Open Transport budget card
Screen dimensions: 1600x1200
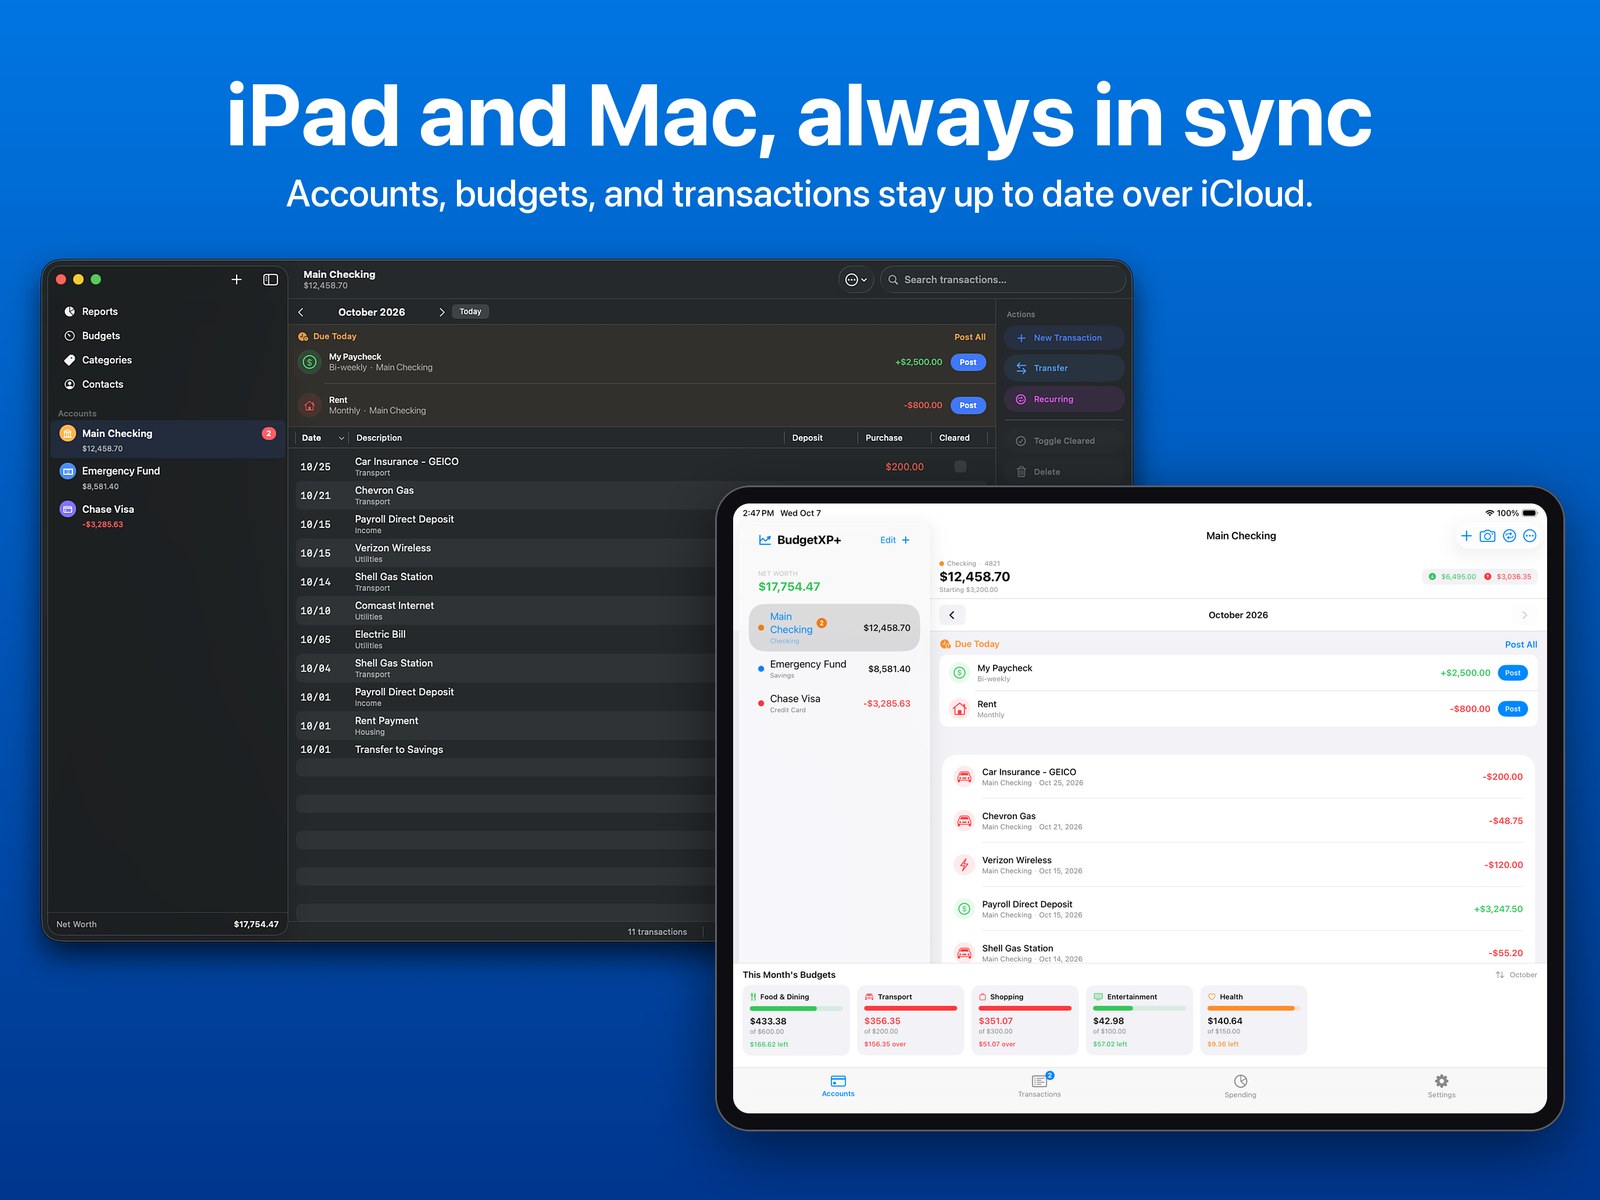pyautogui.click(x=911, y=1020)
